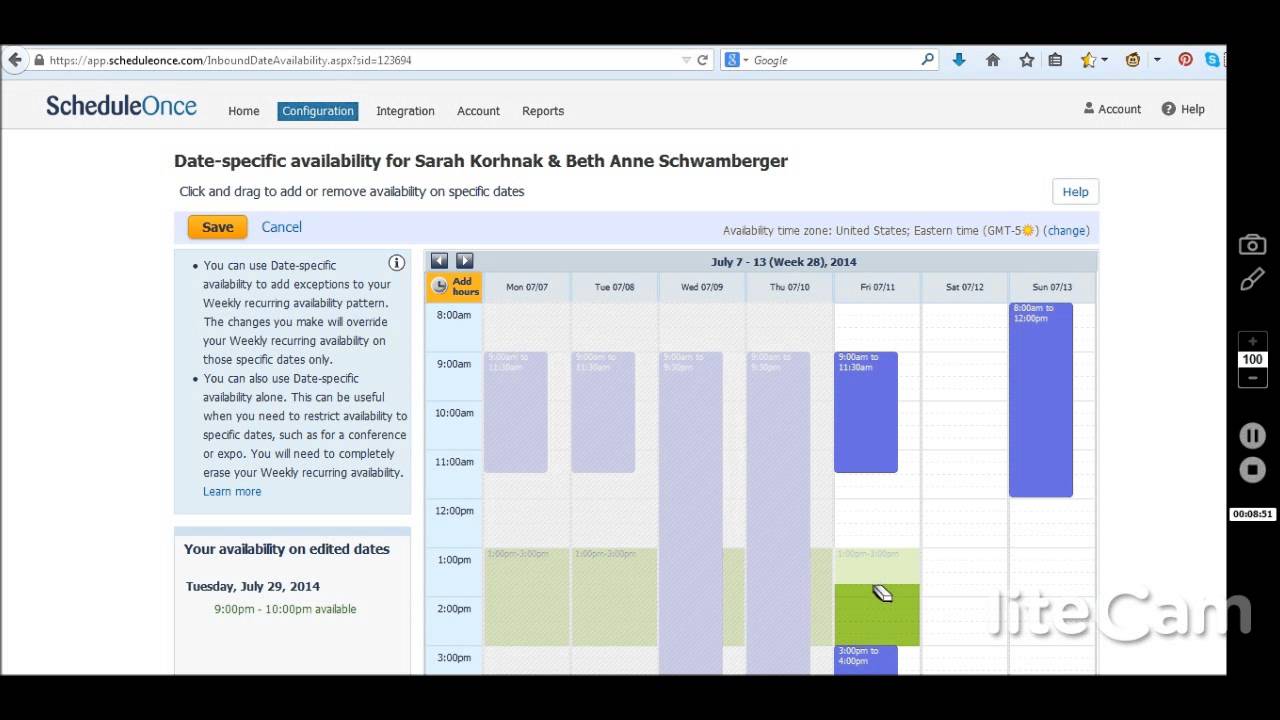The width and height of the screenshot is (1280, 720).
Task: Click the Help button beside the instructions
Action: click(x=1075, y=192)
